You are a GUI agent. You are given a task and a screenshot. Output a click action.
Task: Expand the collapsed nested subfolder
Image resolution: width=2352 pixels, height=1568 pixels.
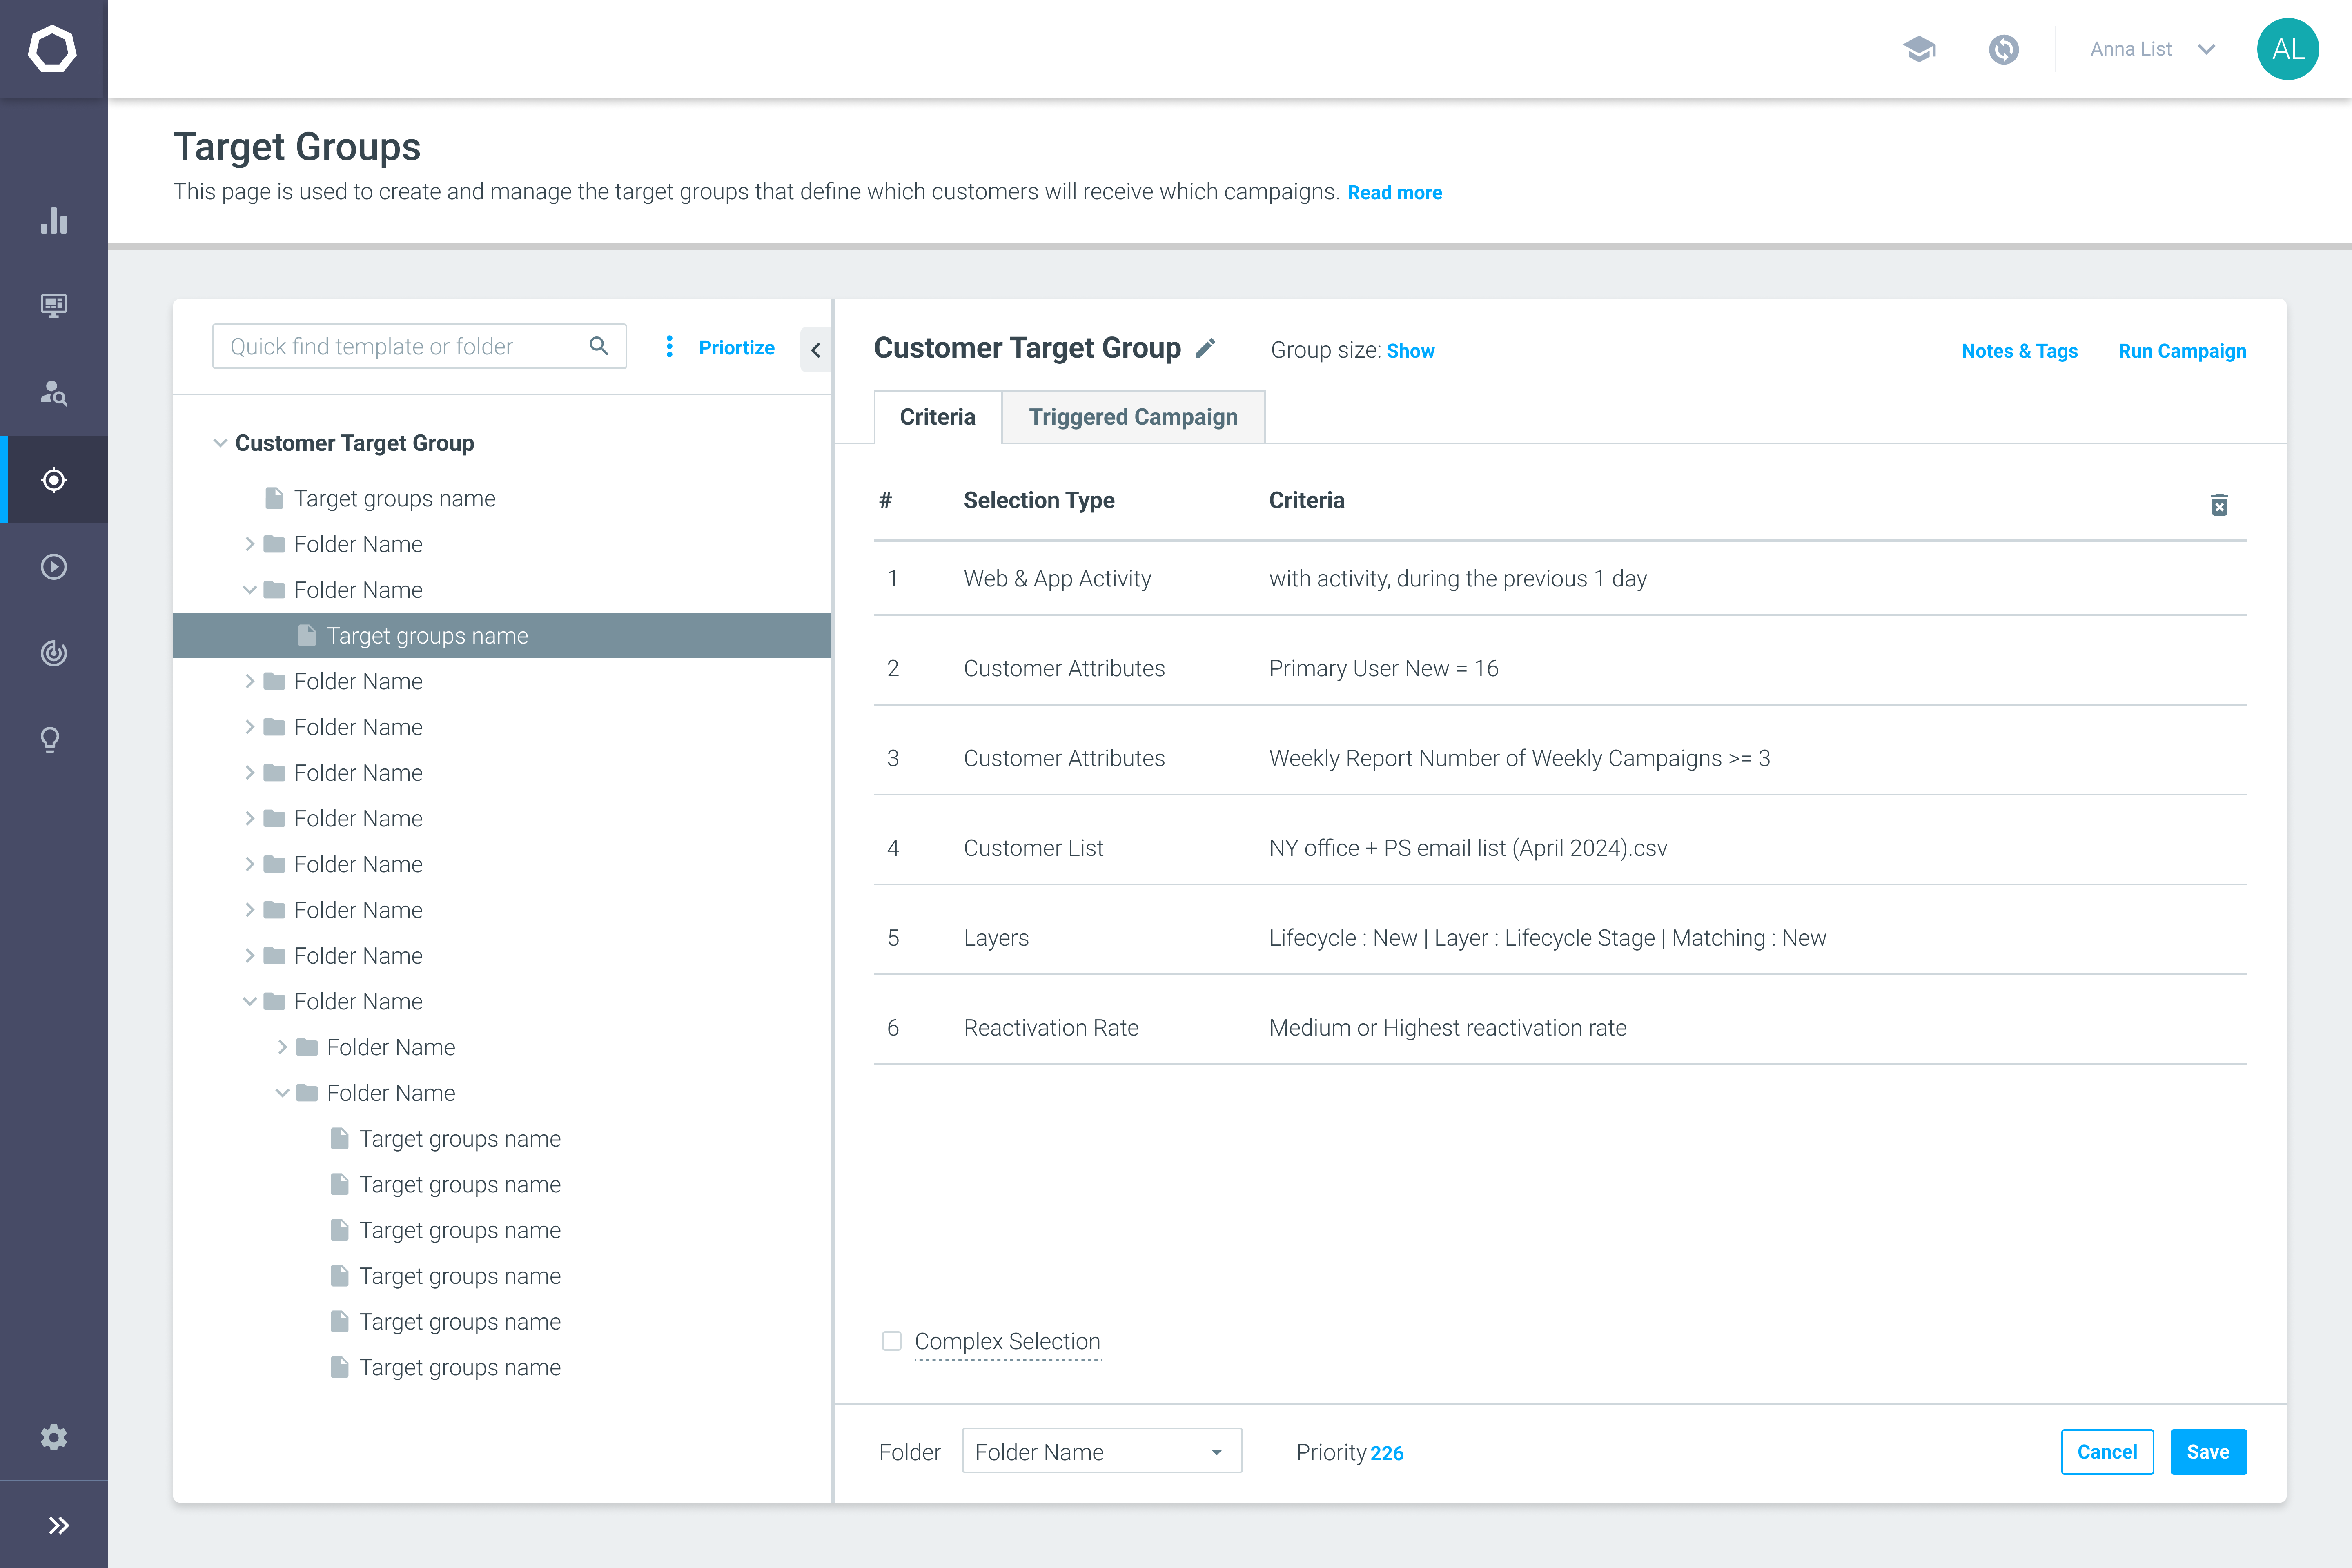[x=282, y=1047]
